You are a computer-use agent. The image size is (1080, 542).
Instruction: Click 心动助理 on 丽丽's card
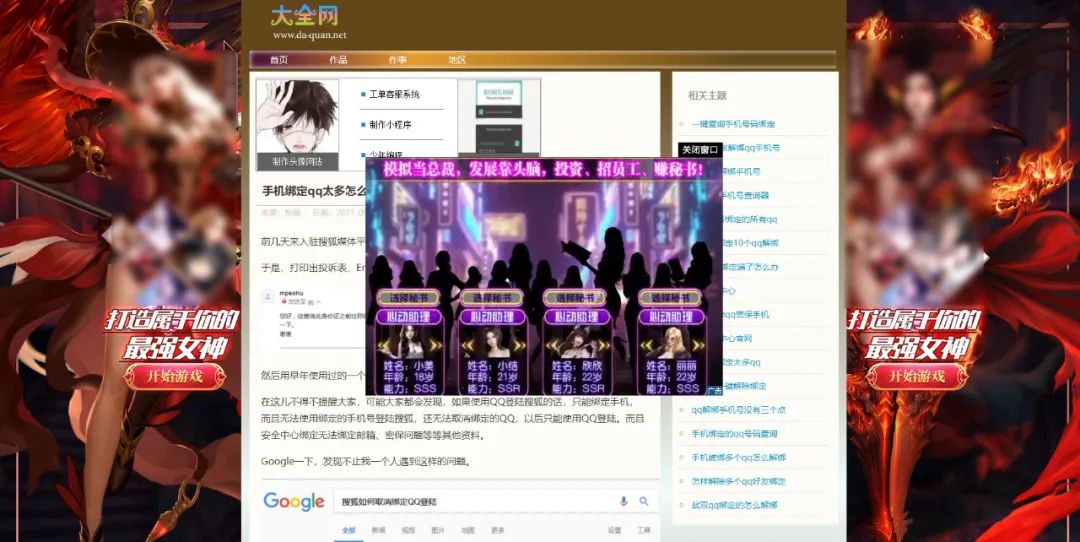(672, 317)
